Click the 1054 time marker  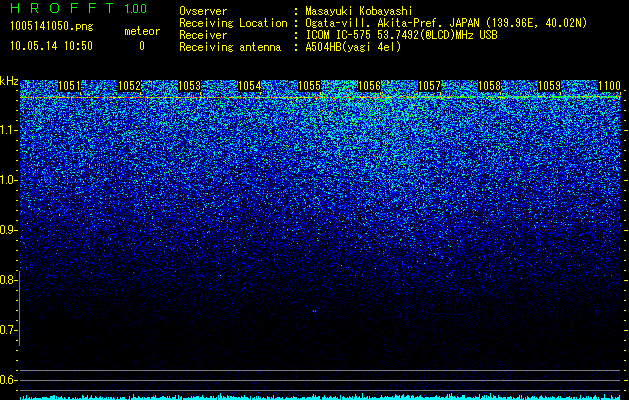(250, 86)
